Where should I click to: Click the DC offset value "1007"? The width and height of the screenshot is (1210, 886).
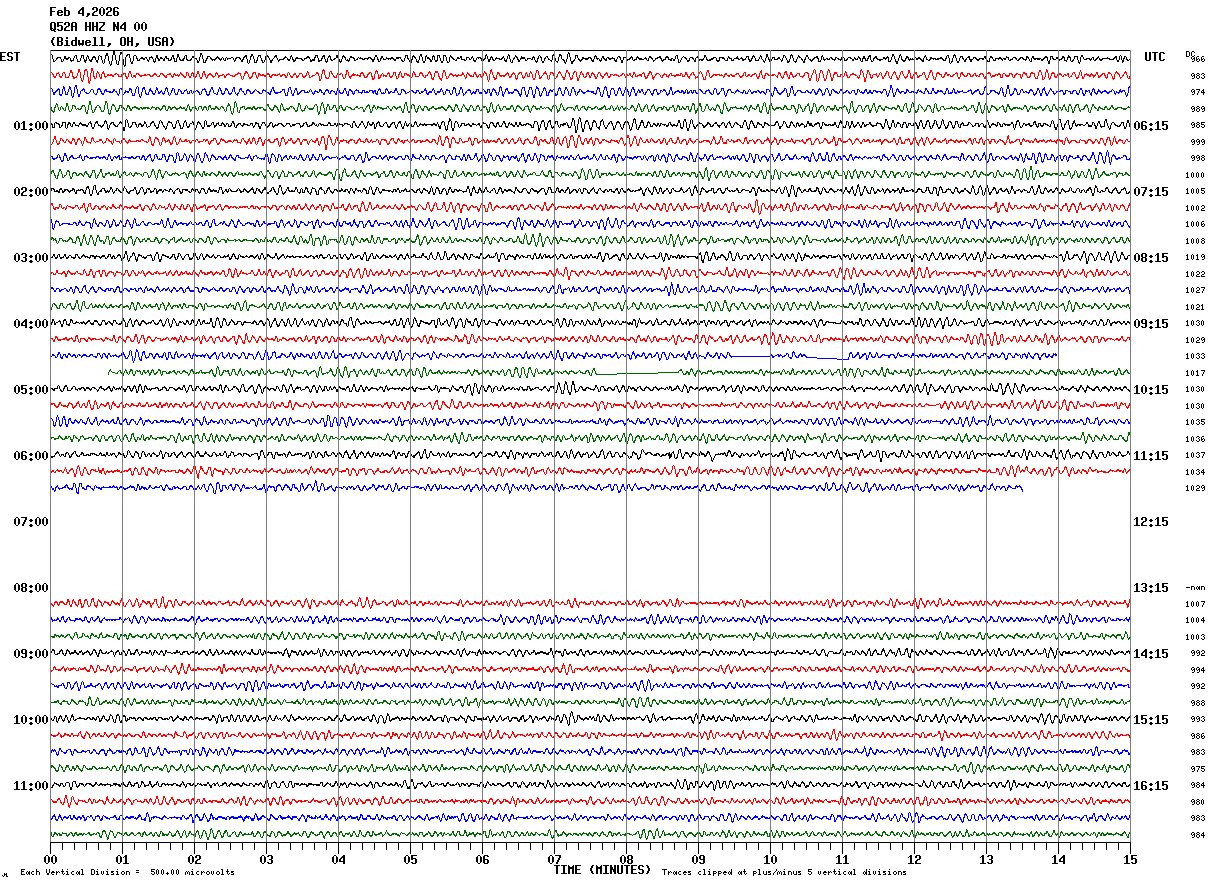pyautogui.click(x=1195, y=604)
